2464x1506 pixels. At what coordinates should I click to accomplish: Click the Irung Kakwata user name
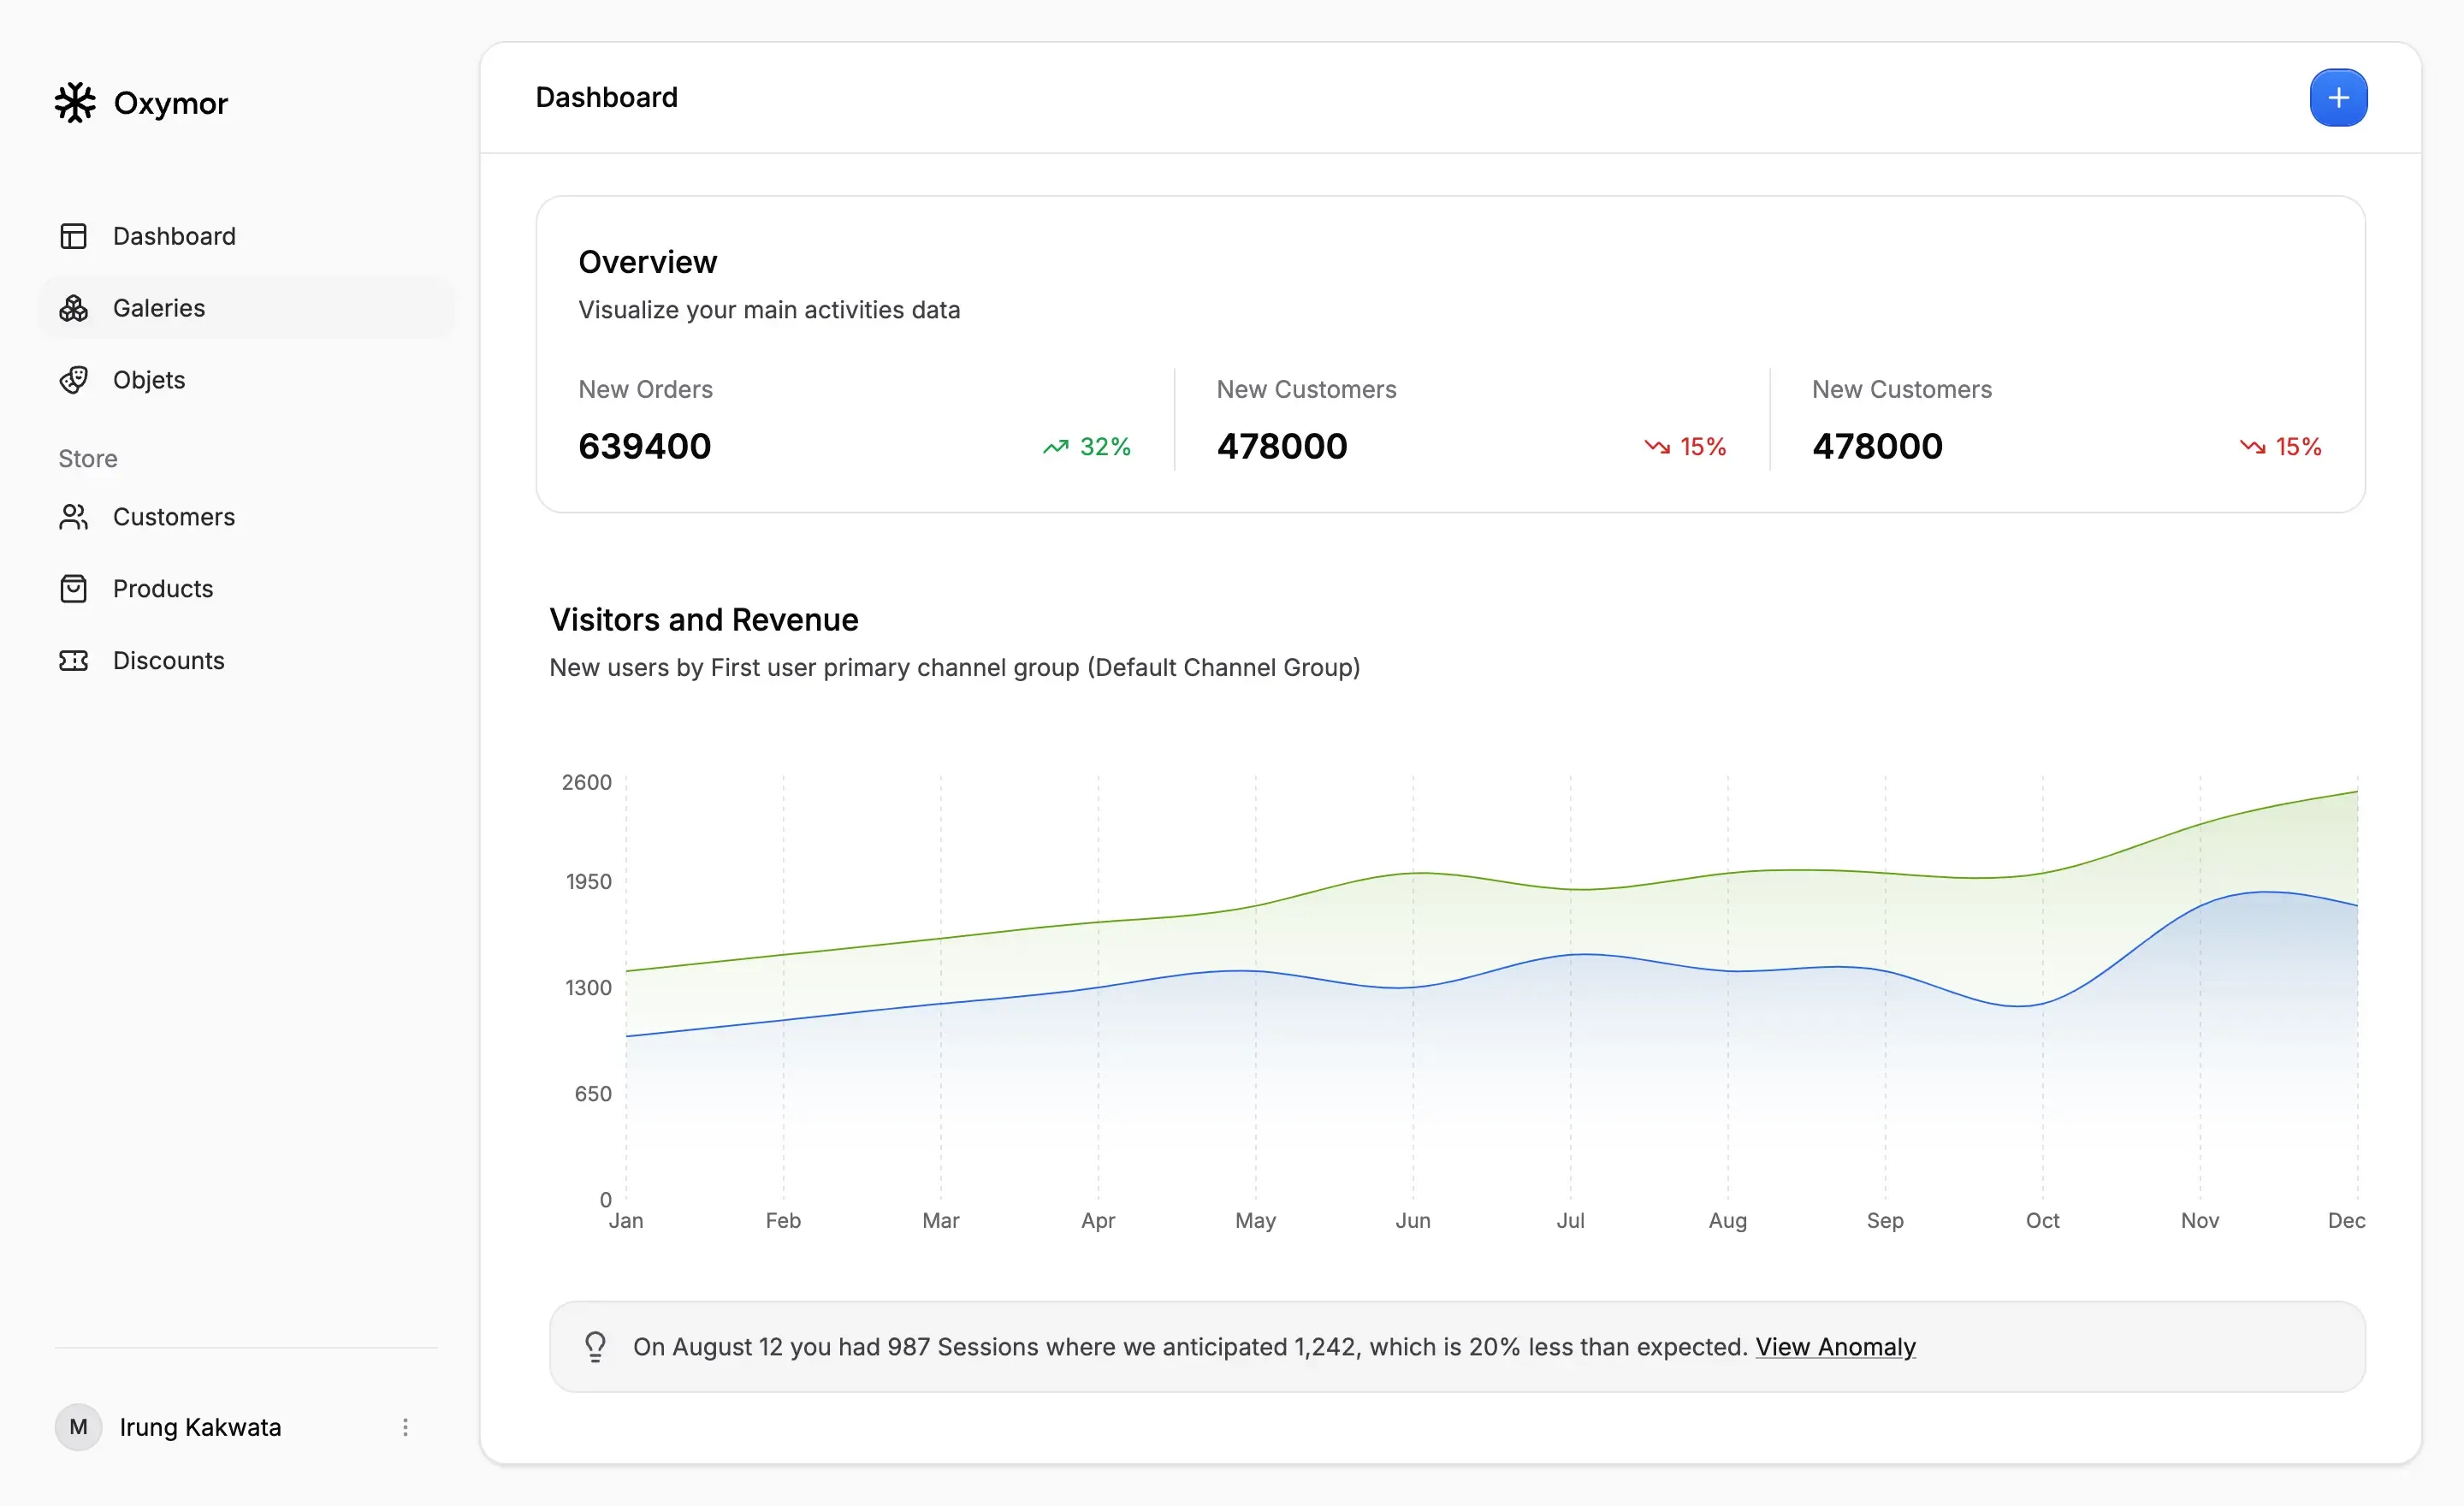tap(200, 1427)
